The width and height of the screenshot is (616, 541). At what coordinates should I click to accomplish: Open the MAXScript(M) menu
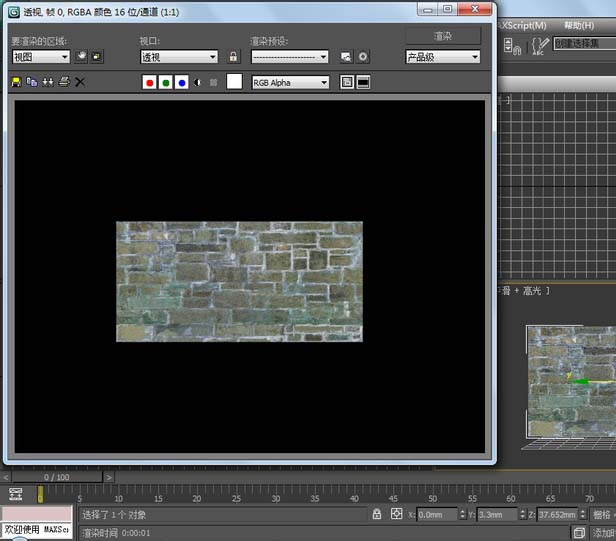point(524,25)
